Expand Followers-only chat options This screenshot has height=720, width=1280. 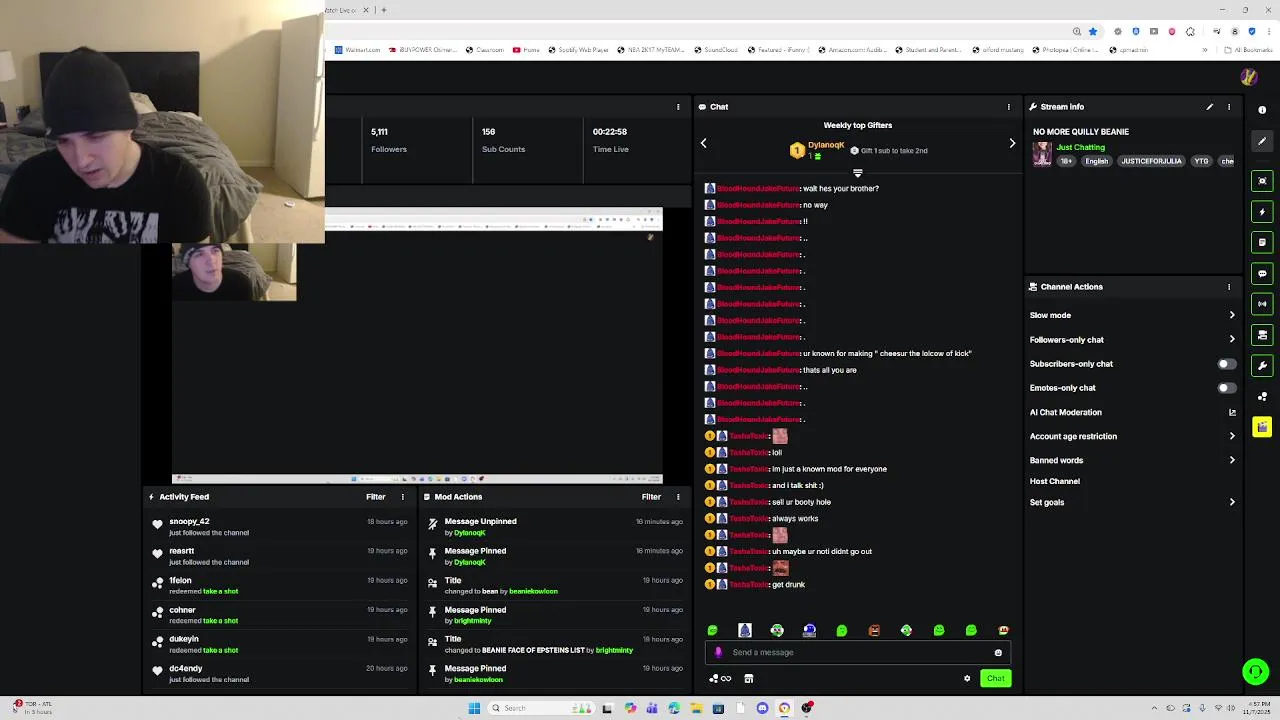coord(1232,340)
